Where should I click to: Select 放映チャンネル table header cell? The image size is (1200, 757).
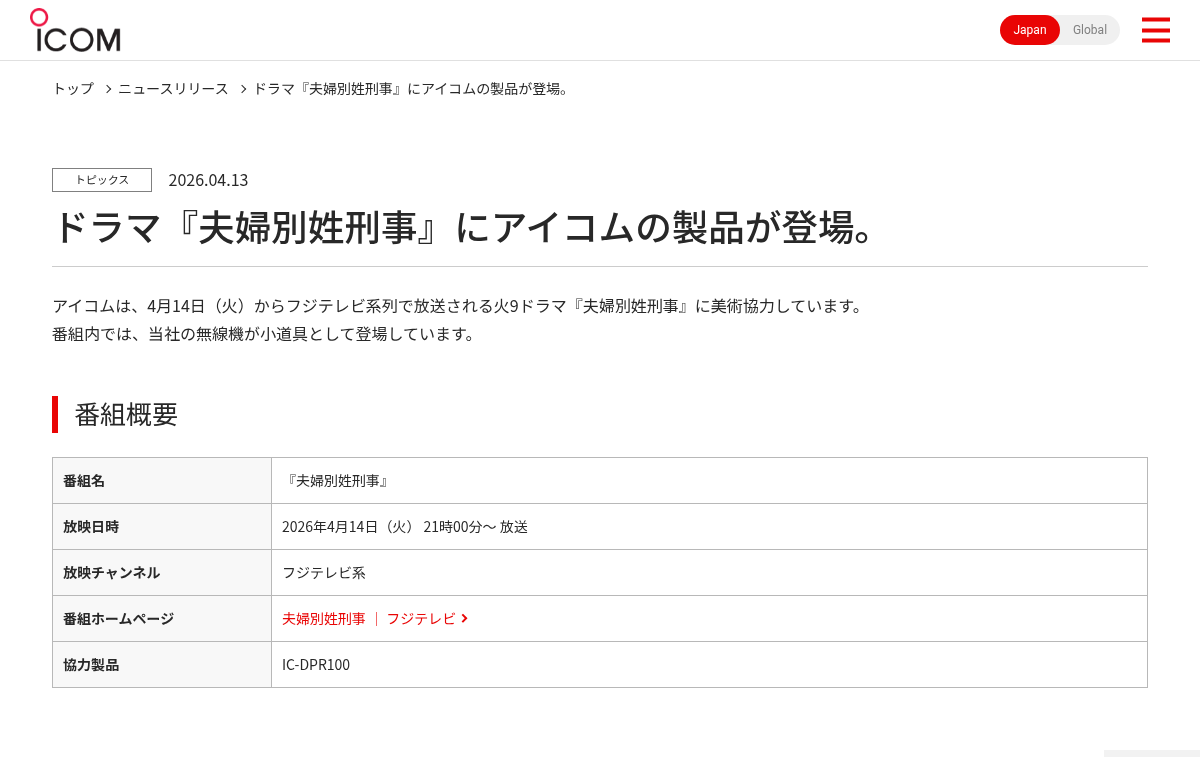pos(162,573)
